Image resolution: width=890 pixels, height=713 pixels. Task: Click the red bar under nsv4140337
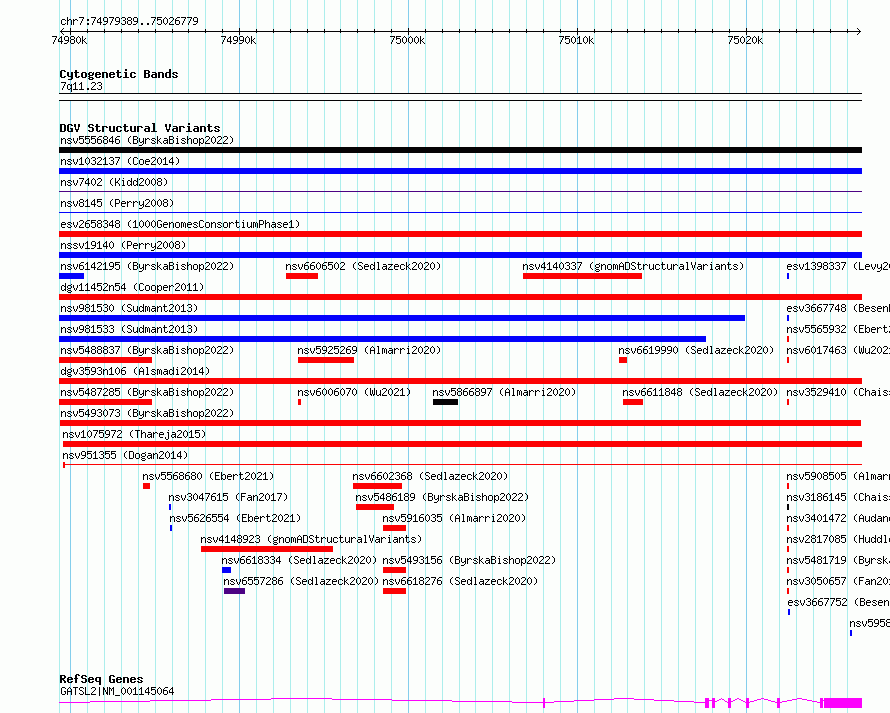tap(582, 276)
